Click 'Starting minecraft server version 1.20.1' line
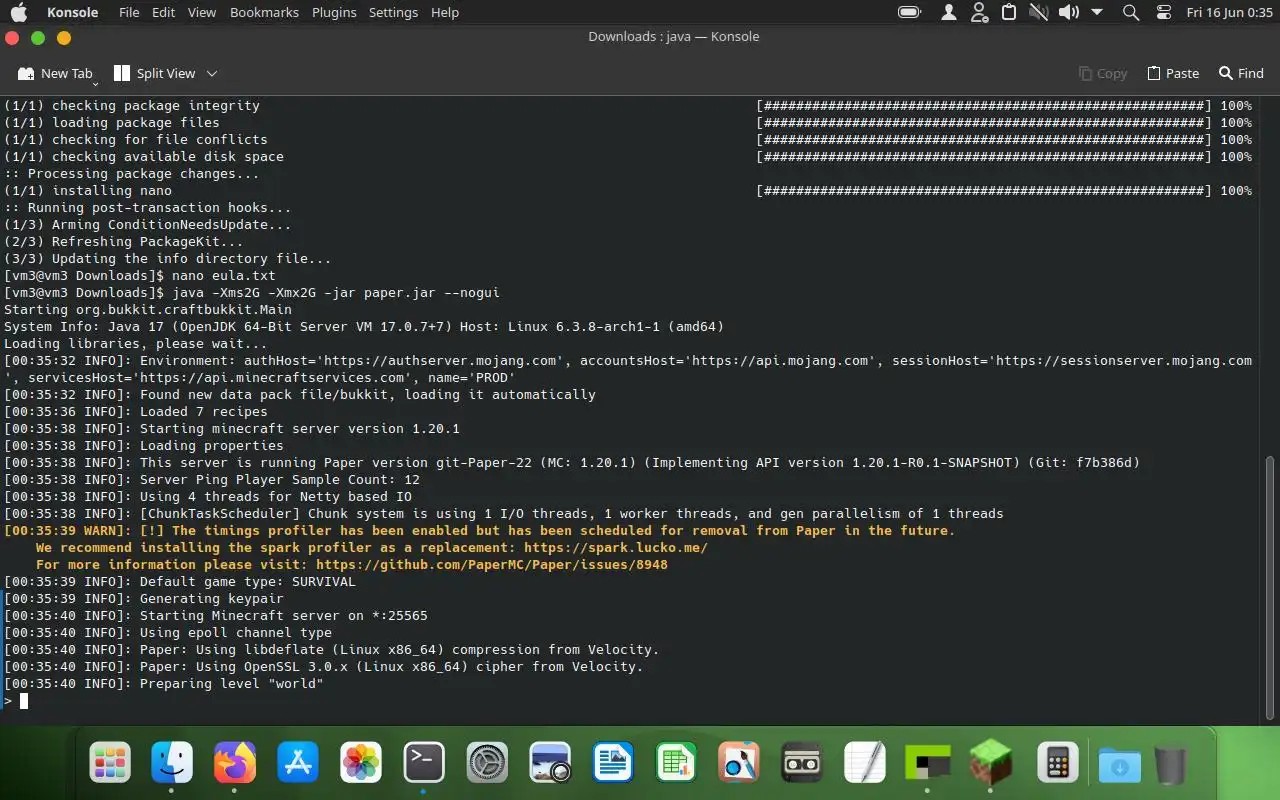 (232, 428)
